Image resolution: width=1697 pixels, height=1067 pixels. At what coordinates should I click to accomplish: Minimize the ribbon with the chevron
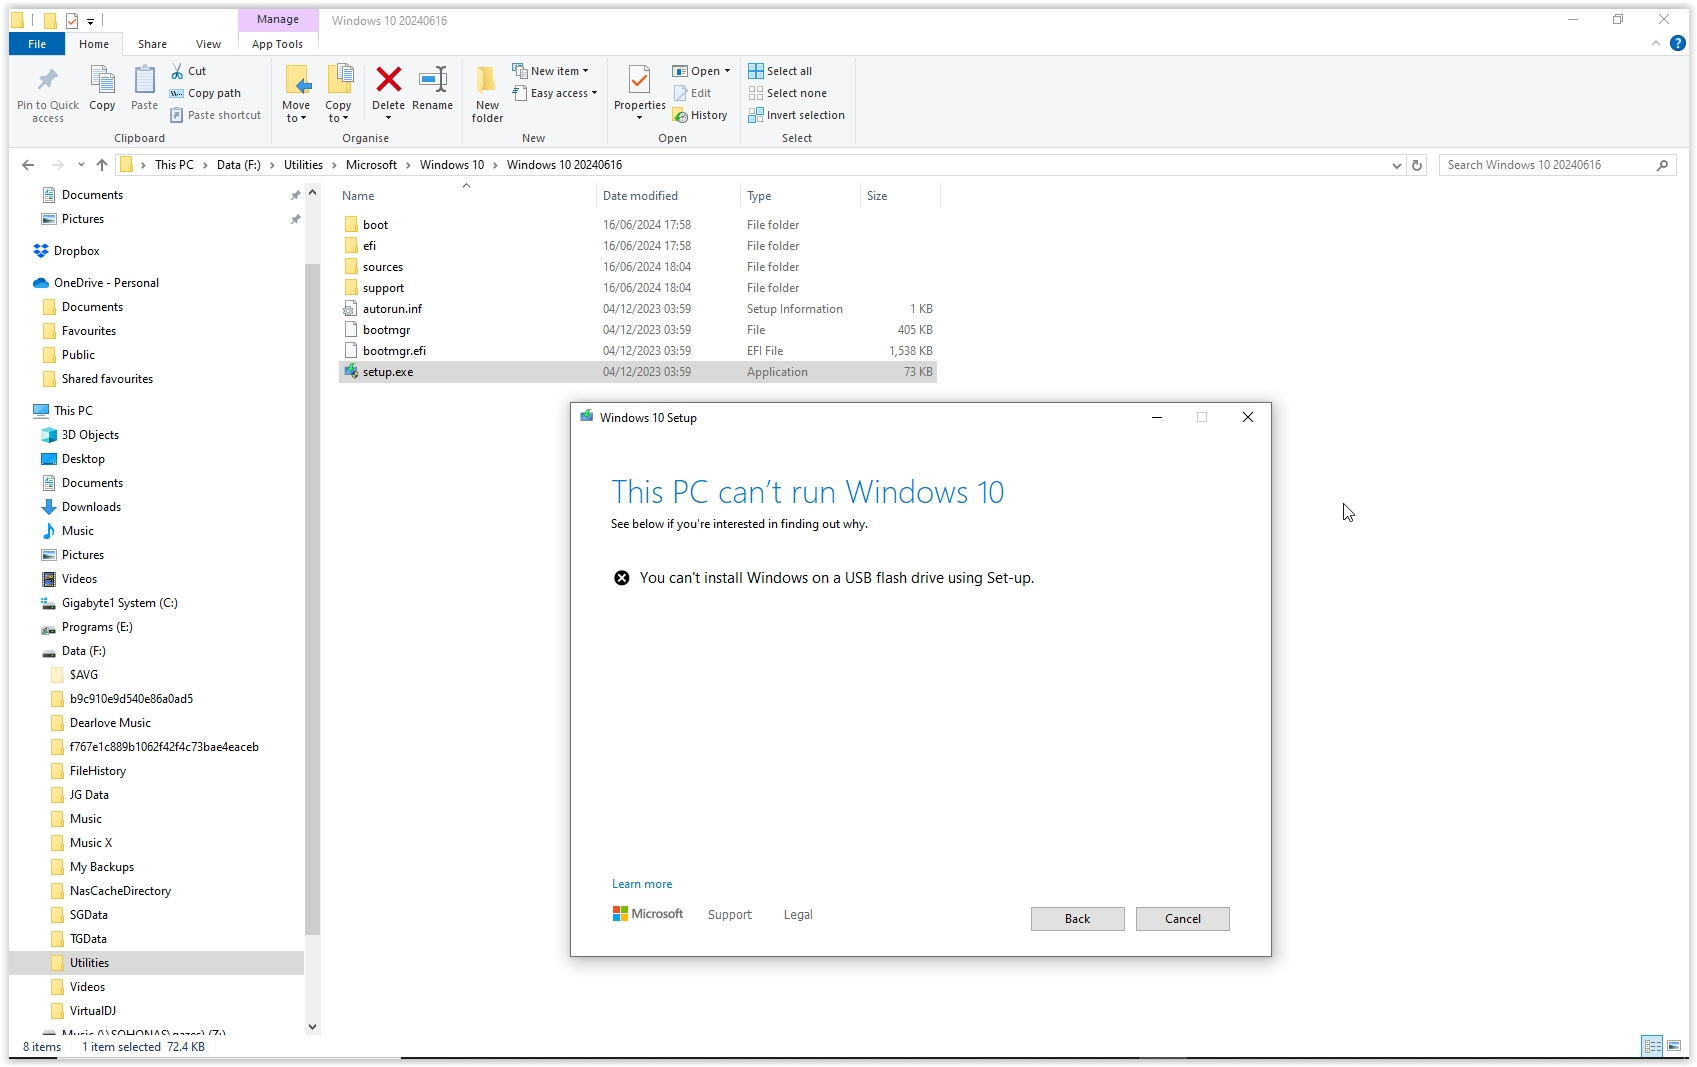pos(1655,43)
